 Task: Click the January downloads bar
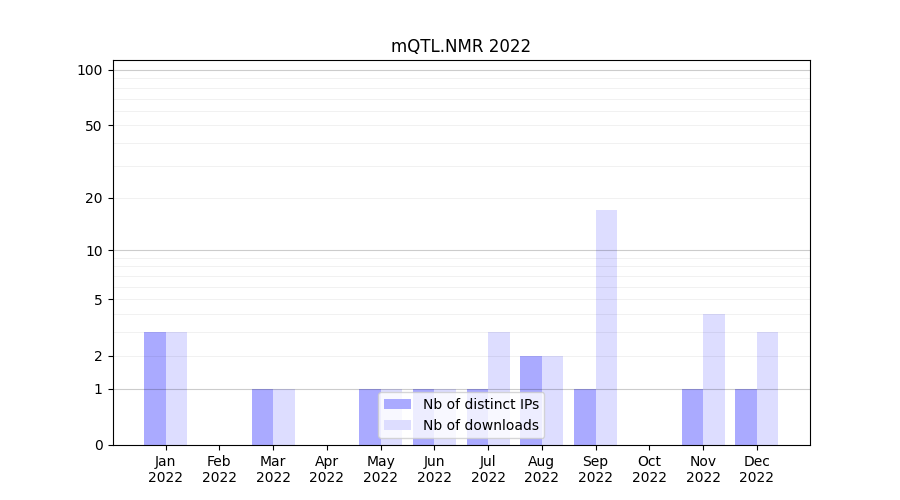click(x=176, y=388)
